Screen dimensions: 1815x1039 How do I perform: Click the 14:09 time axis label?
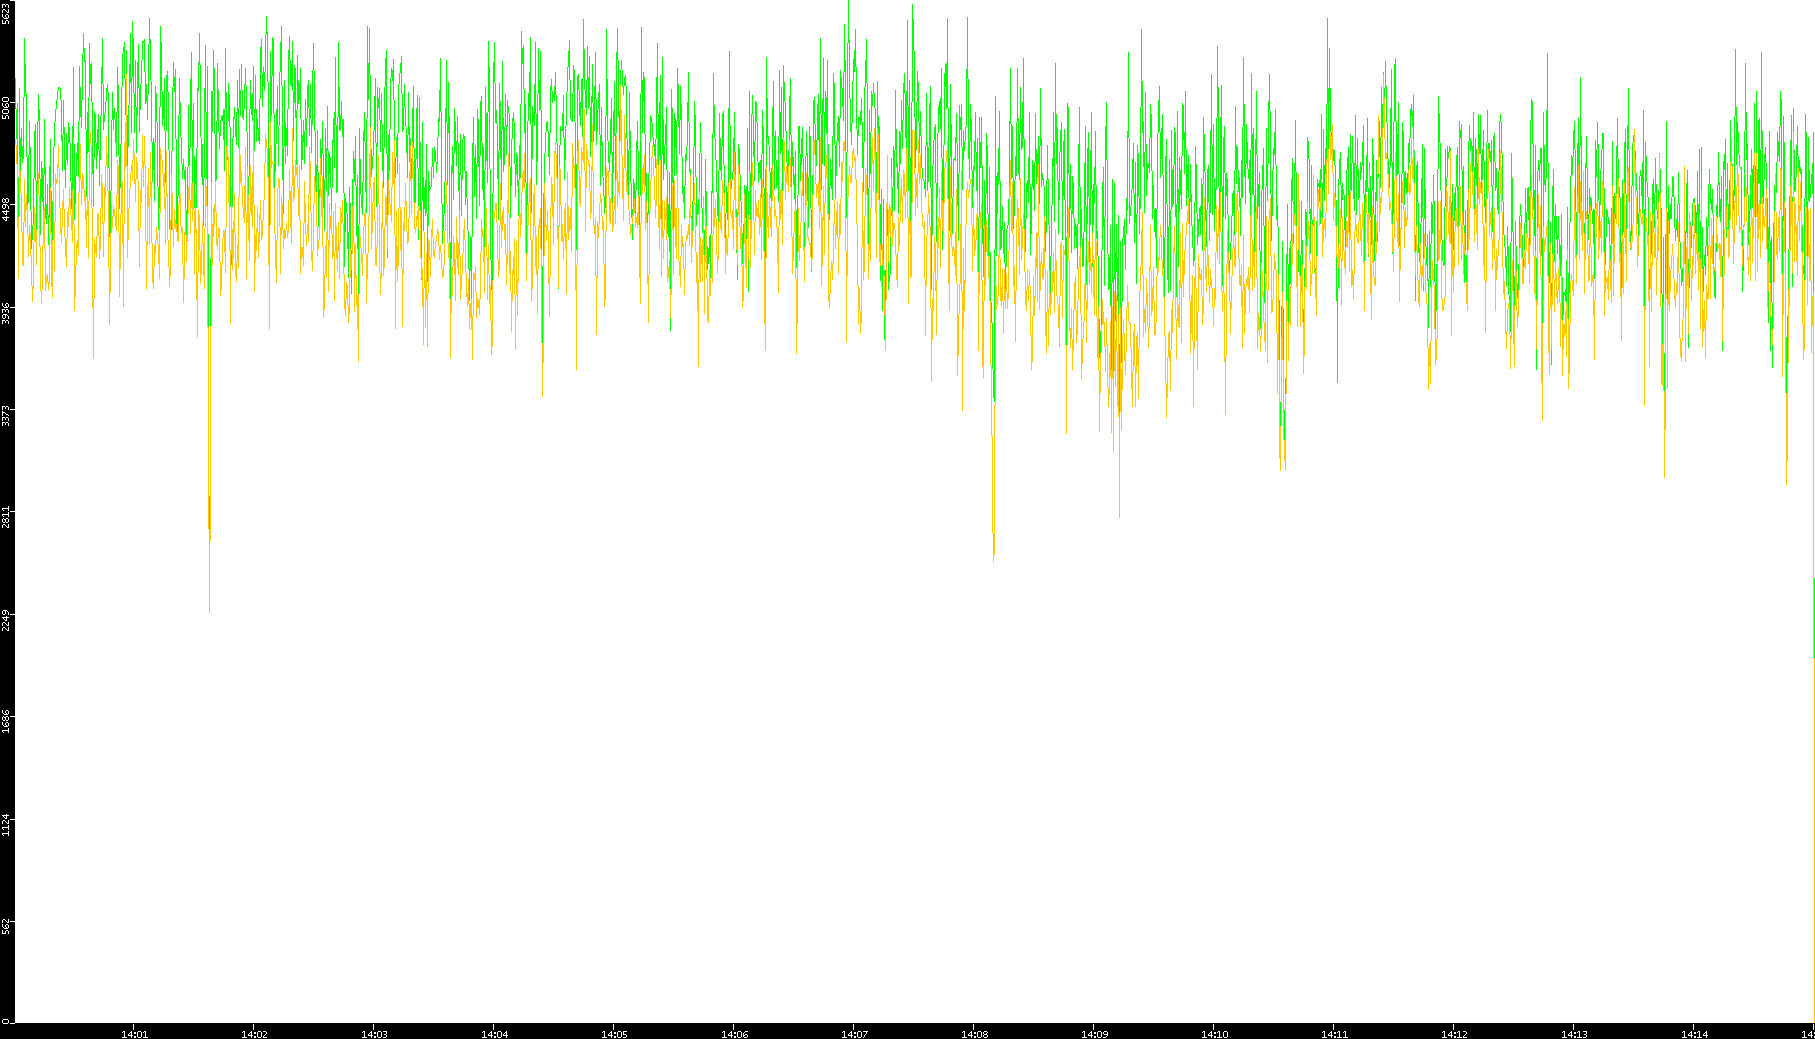1094,1034
